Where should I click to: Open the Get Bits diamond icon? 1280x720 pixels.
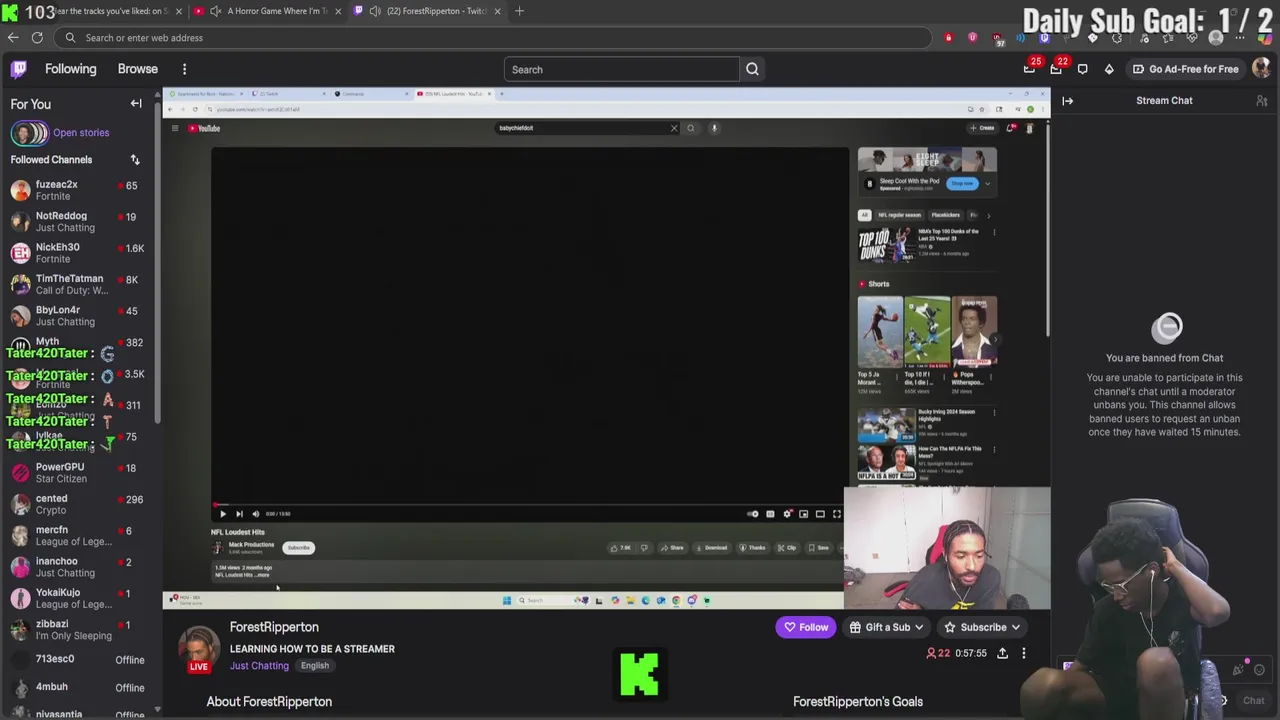coord(1109,69)
